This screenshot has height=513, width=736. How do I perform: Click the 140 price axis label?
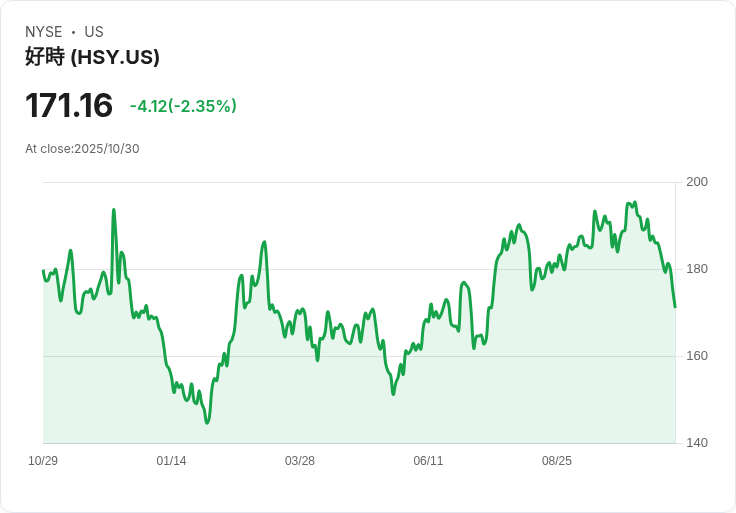point(697,443)
